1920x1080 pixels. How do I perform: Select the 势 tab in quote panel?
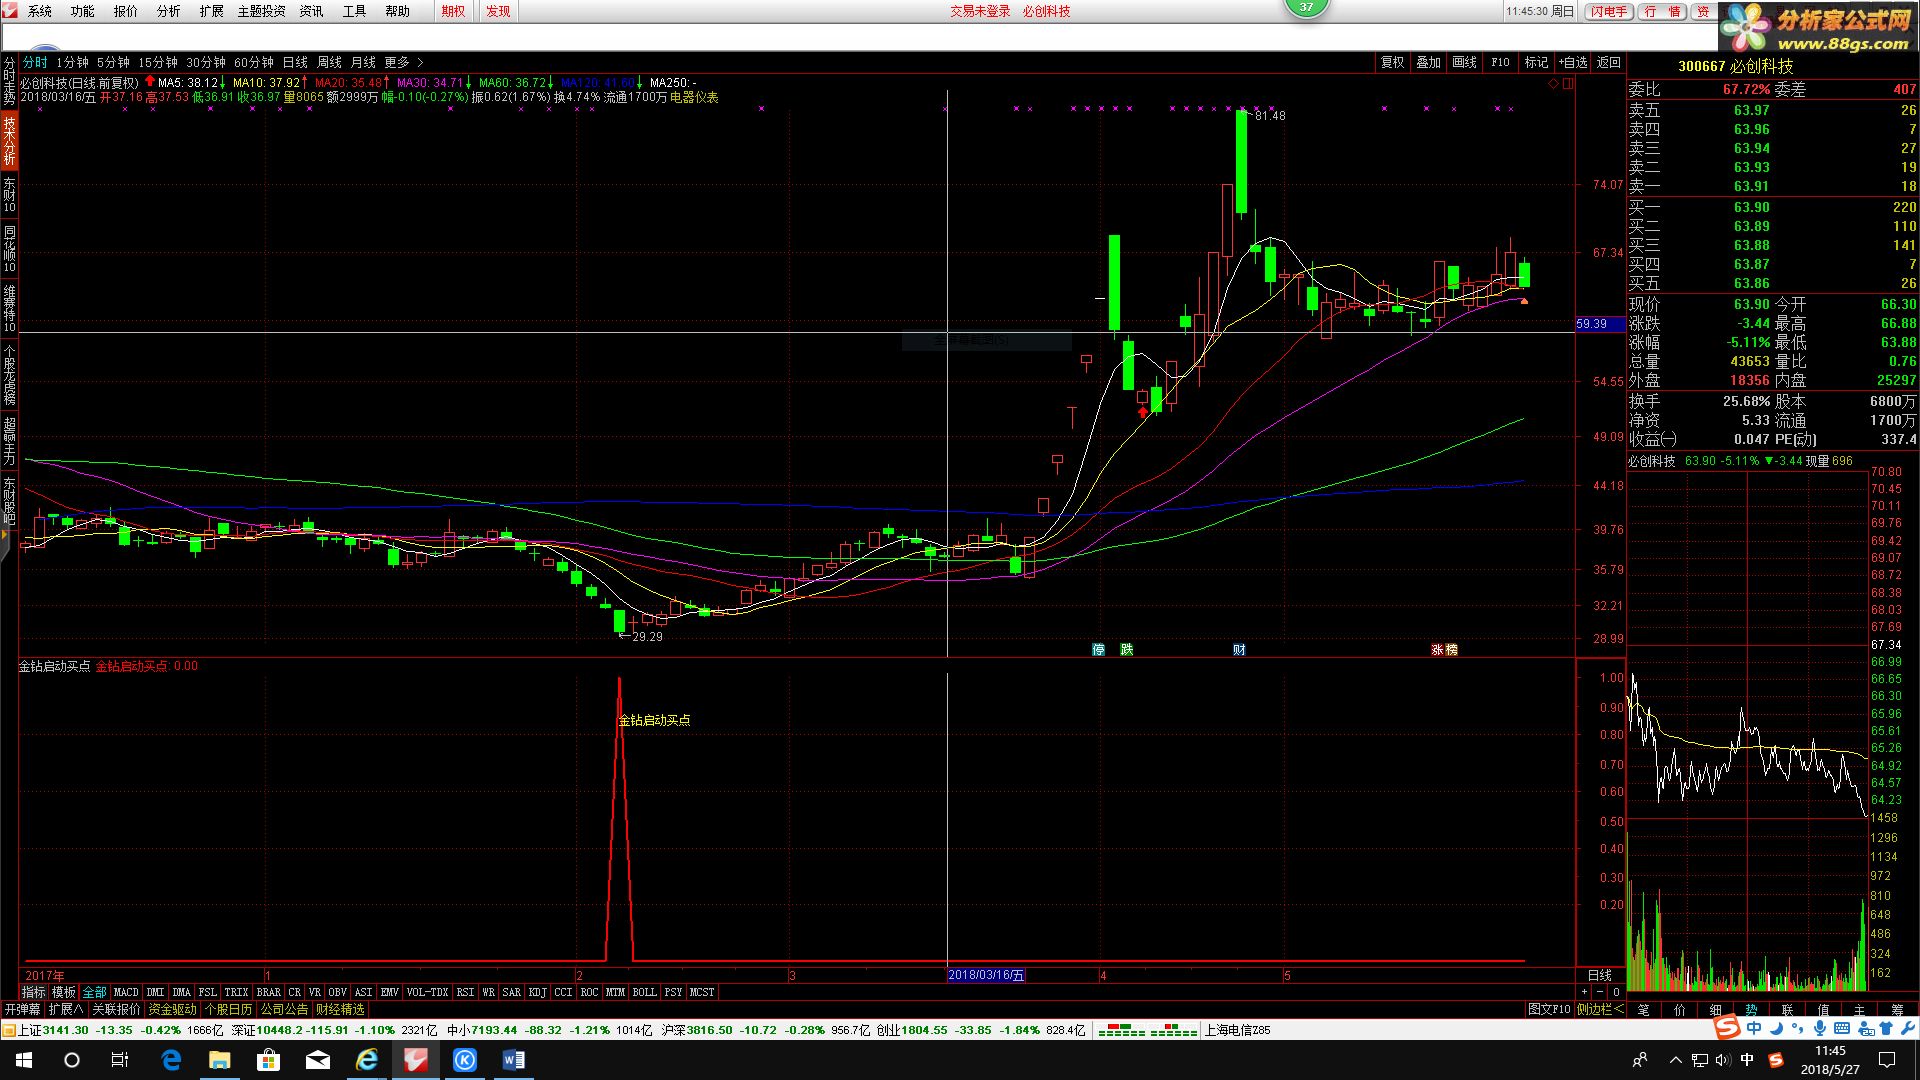1752,1010
